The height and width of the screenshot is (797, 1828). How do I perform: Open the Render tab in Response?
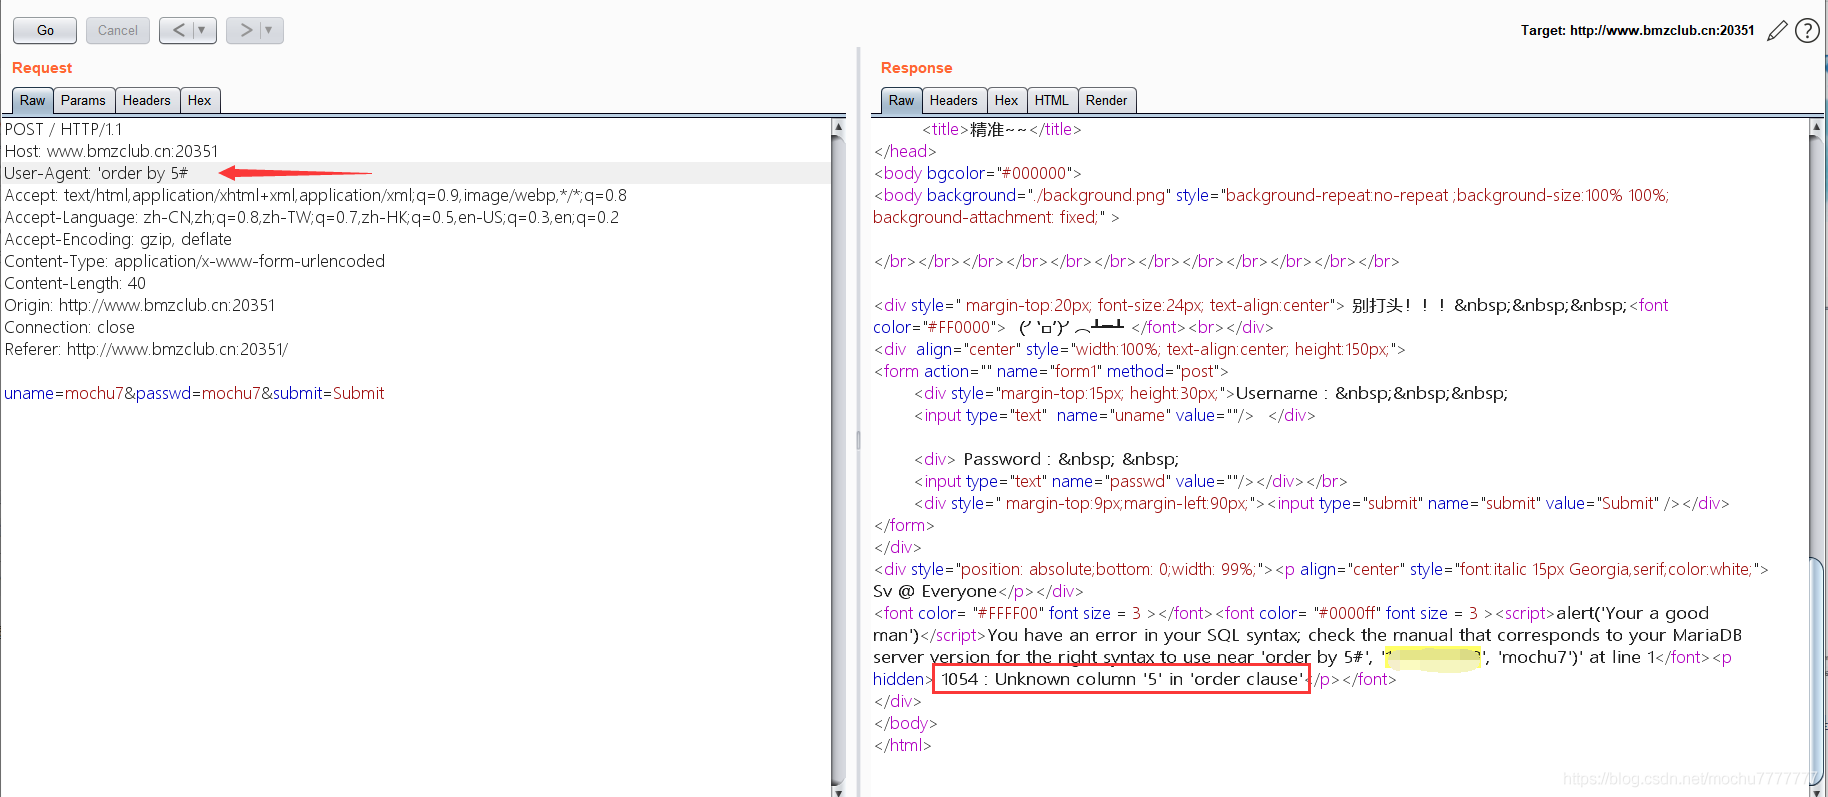[1107, 101]
